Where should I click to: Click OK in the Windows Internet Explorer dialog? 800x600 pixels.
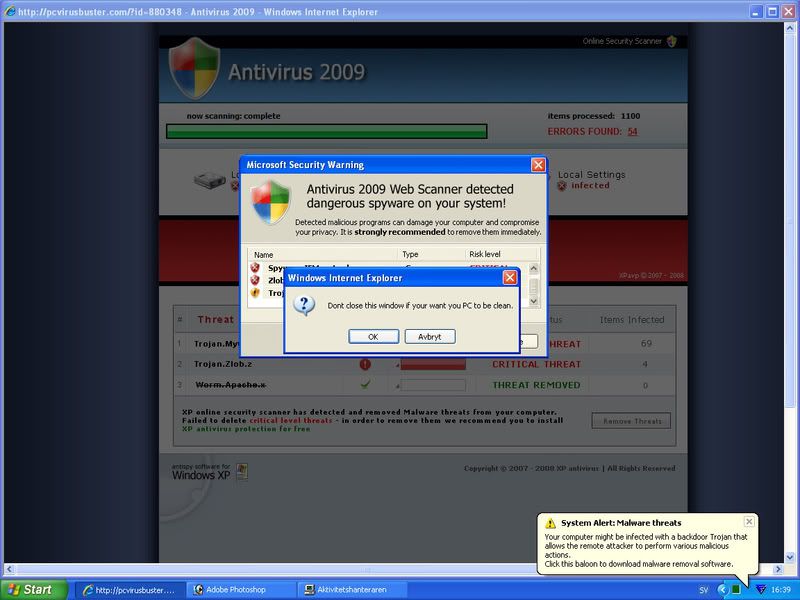373,337
